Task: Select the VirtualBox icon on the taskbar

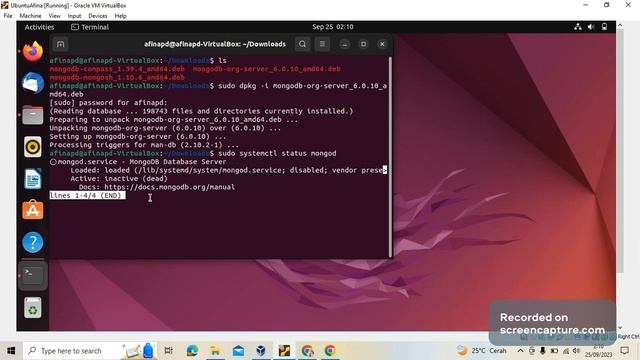Action: 261,351
